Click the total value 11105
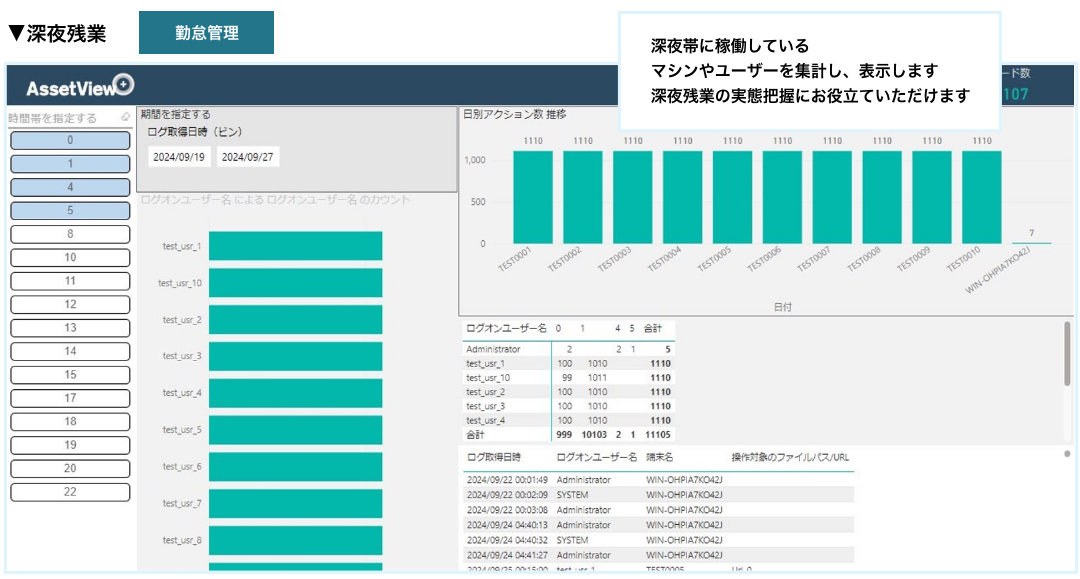The height and width of the screenshot is (579, 1080). (x=658, y=434)
